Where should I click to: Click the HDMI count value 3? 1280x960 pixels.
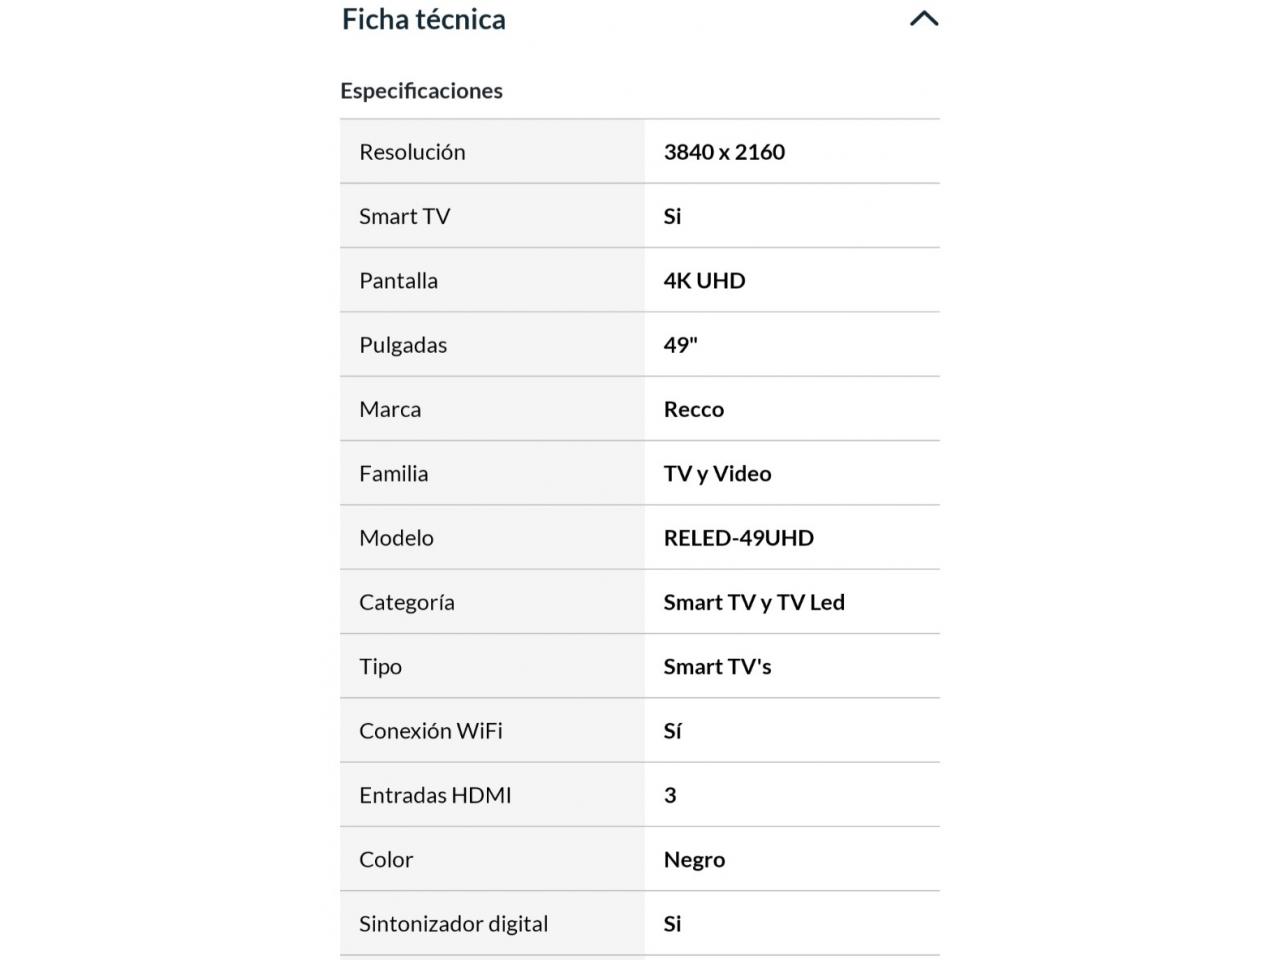click(670, 795)
